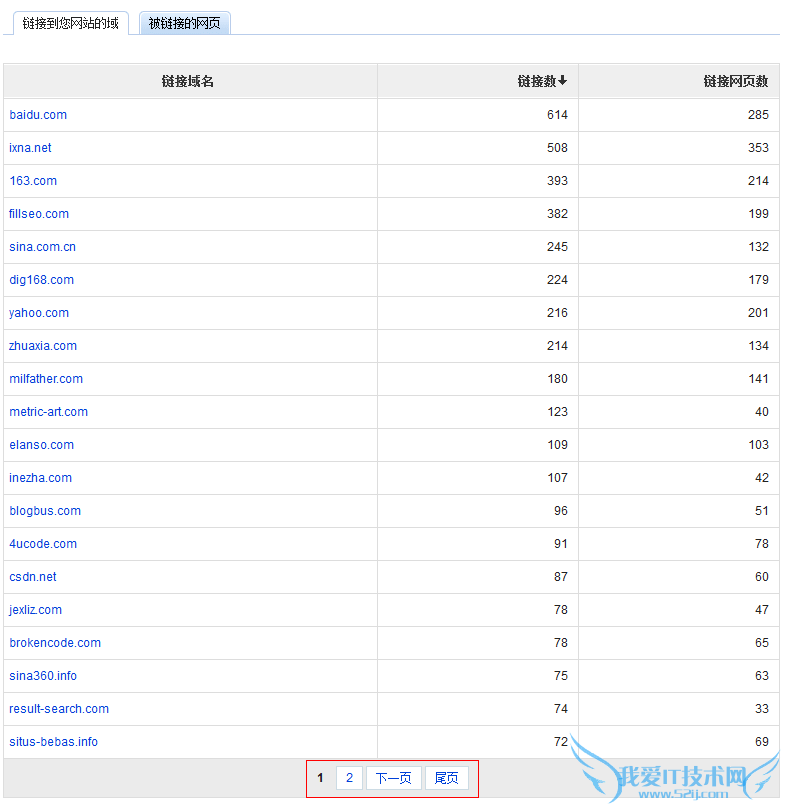The image size is (786, 809).
Task: Click 下一页 next page button
Action: tap(394, 778)
